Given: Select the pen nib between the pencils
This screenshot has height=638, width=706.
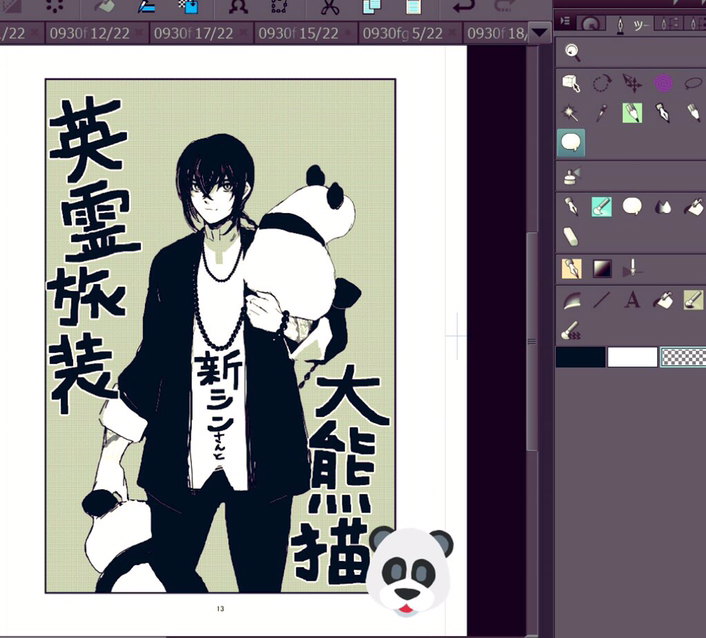Looking at the screenshot, I should point(663,113).
